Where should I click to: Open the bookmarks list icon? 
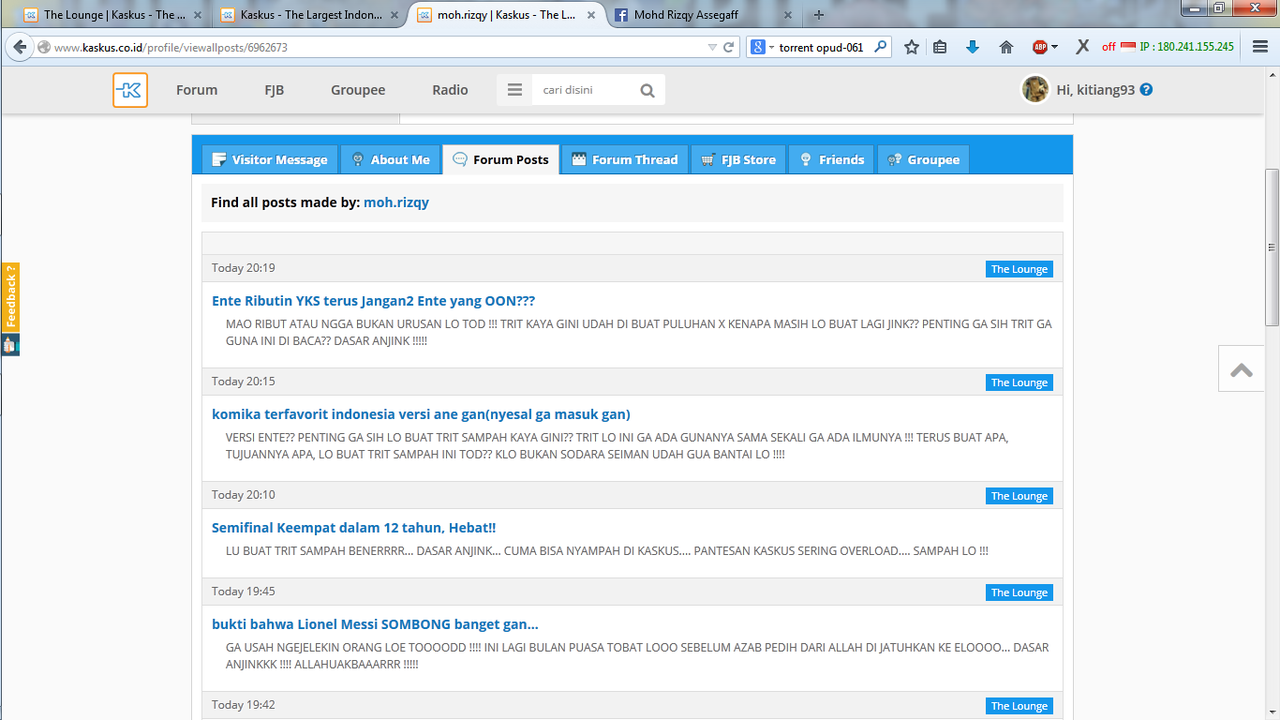click(940, 47)
